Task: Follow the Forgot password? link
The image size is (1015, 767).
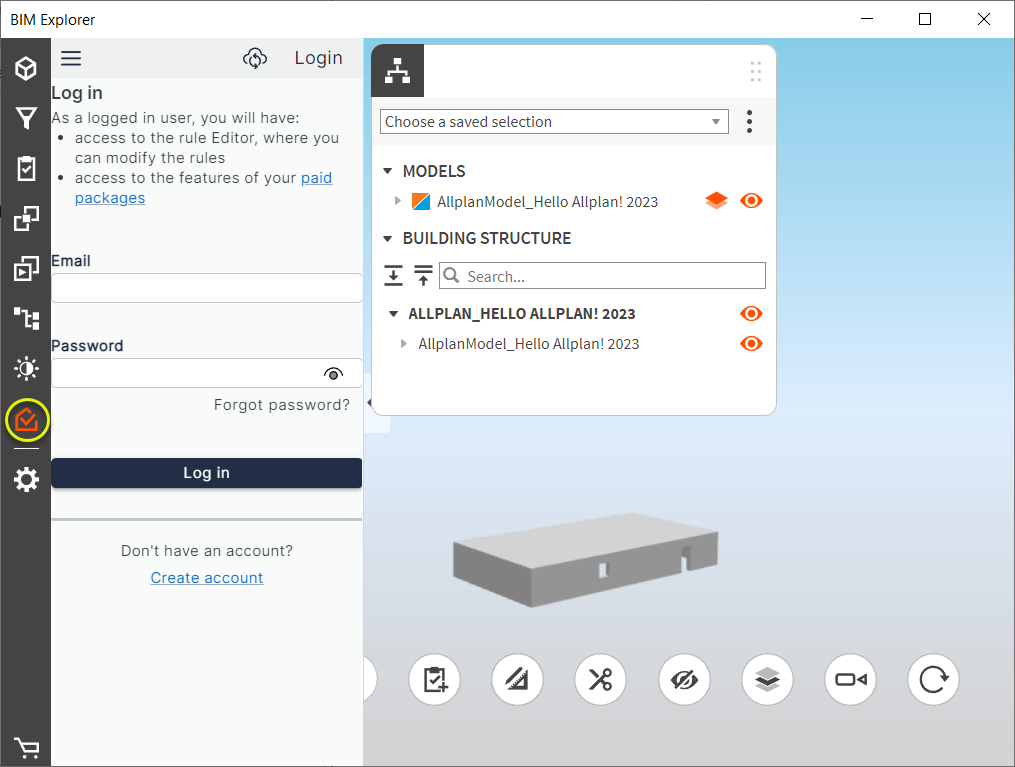Action: 282,405
